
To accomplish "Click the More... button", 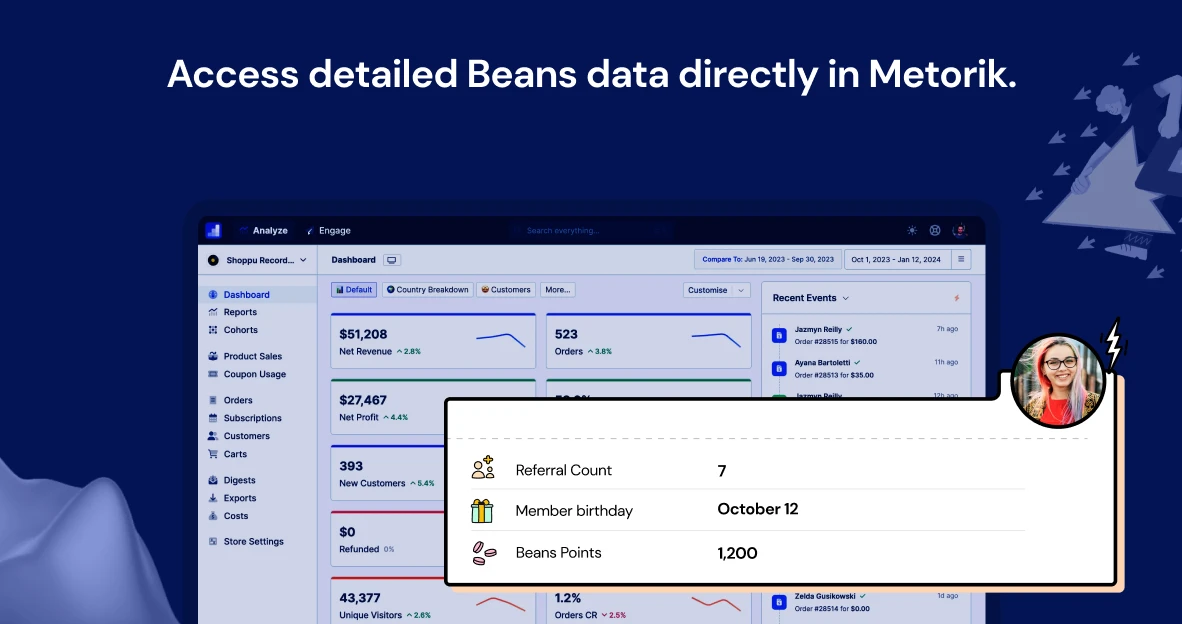I will tap(557, 290).
